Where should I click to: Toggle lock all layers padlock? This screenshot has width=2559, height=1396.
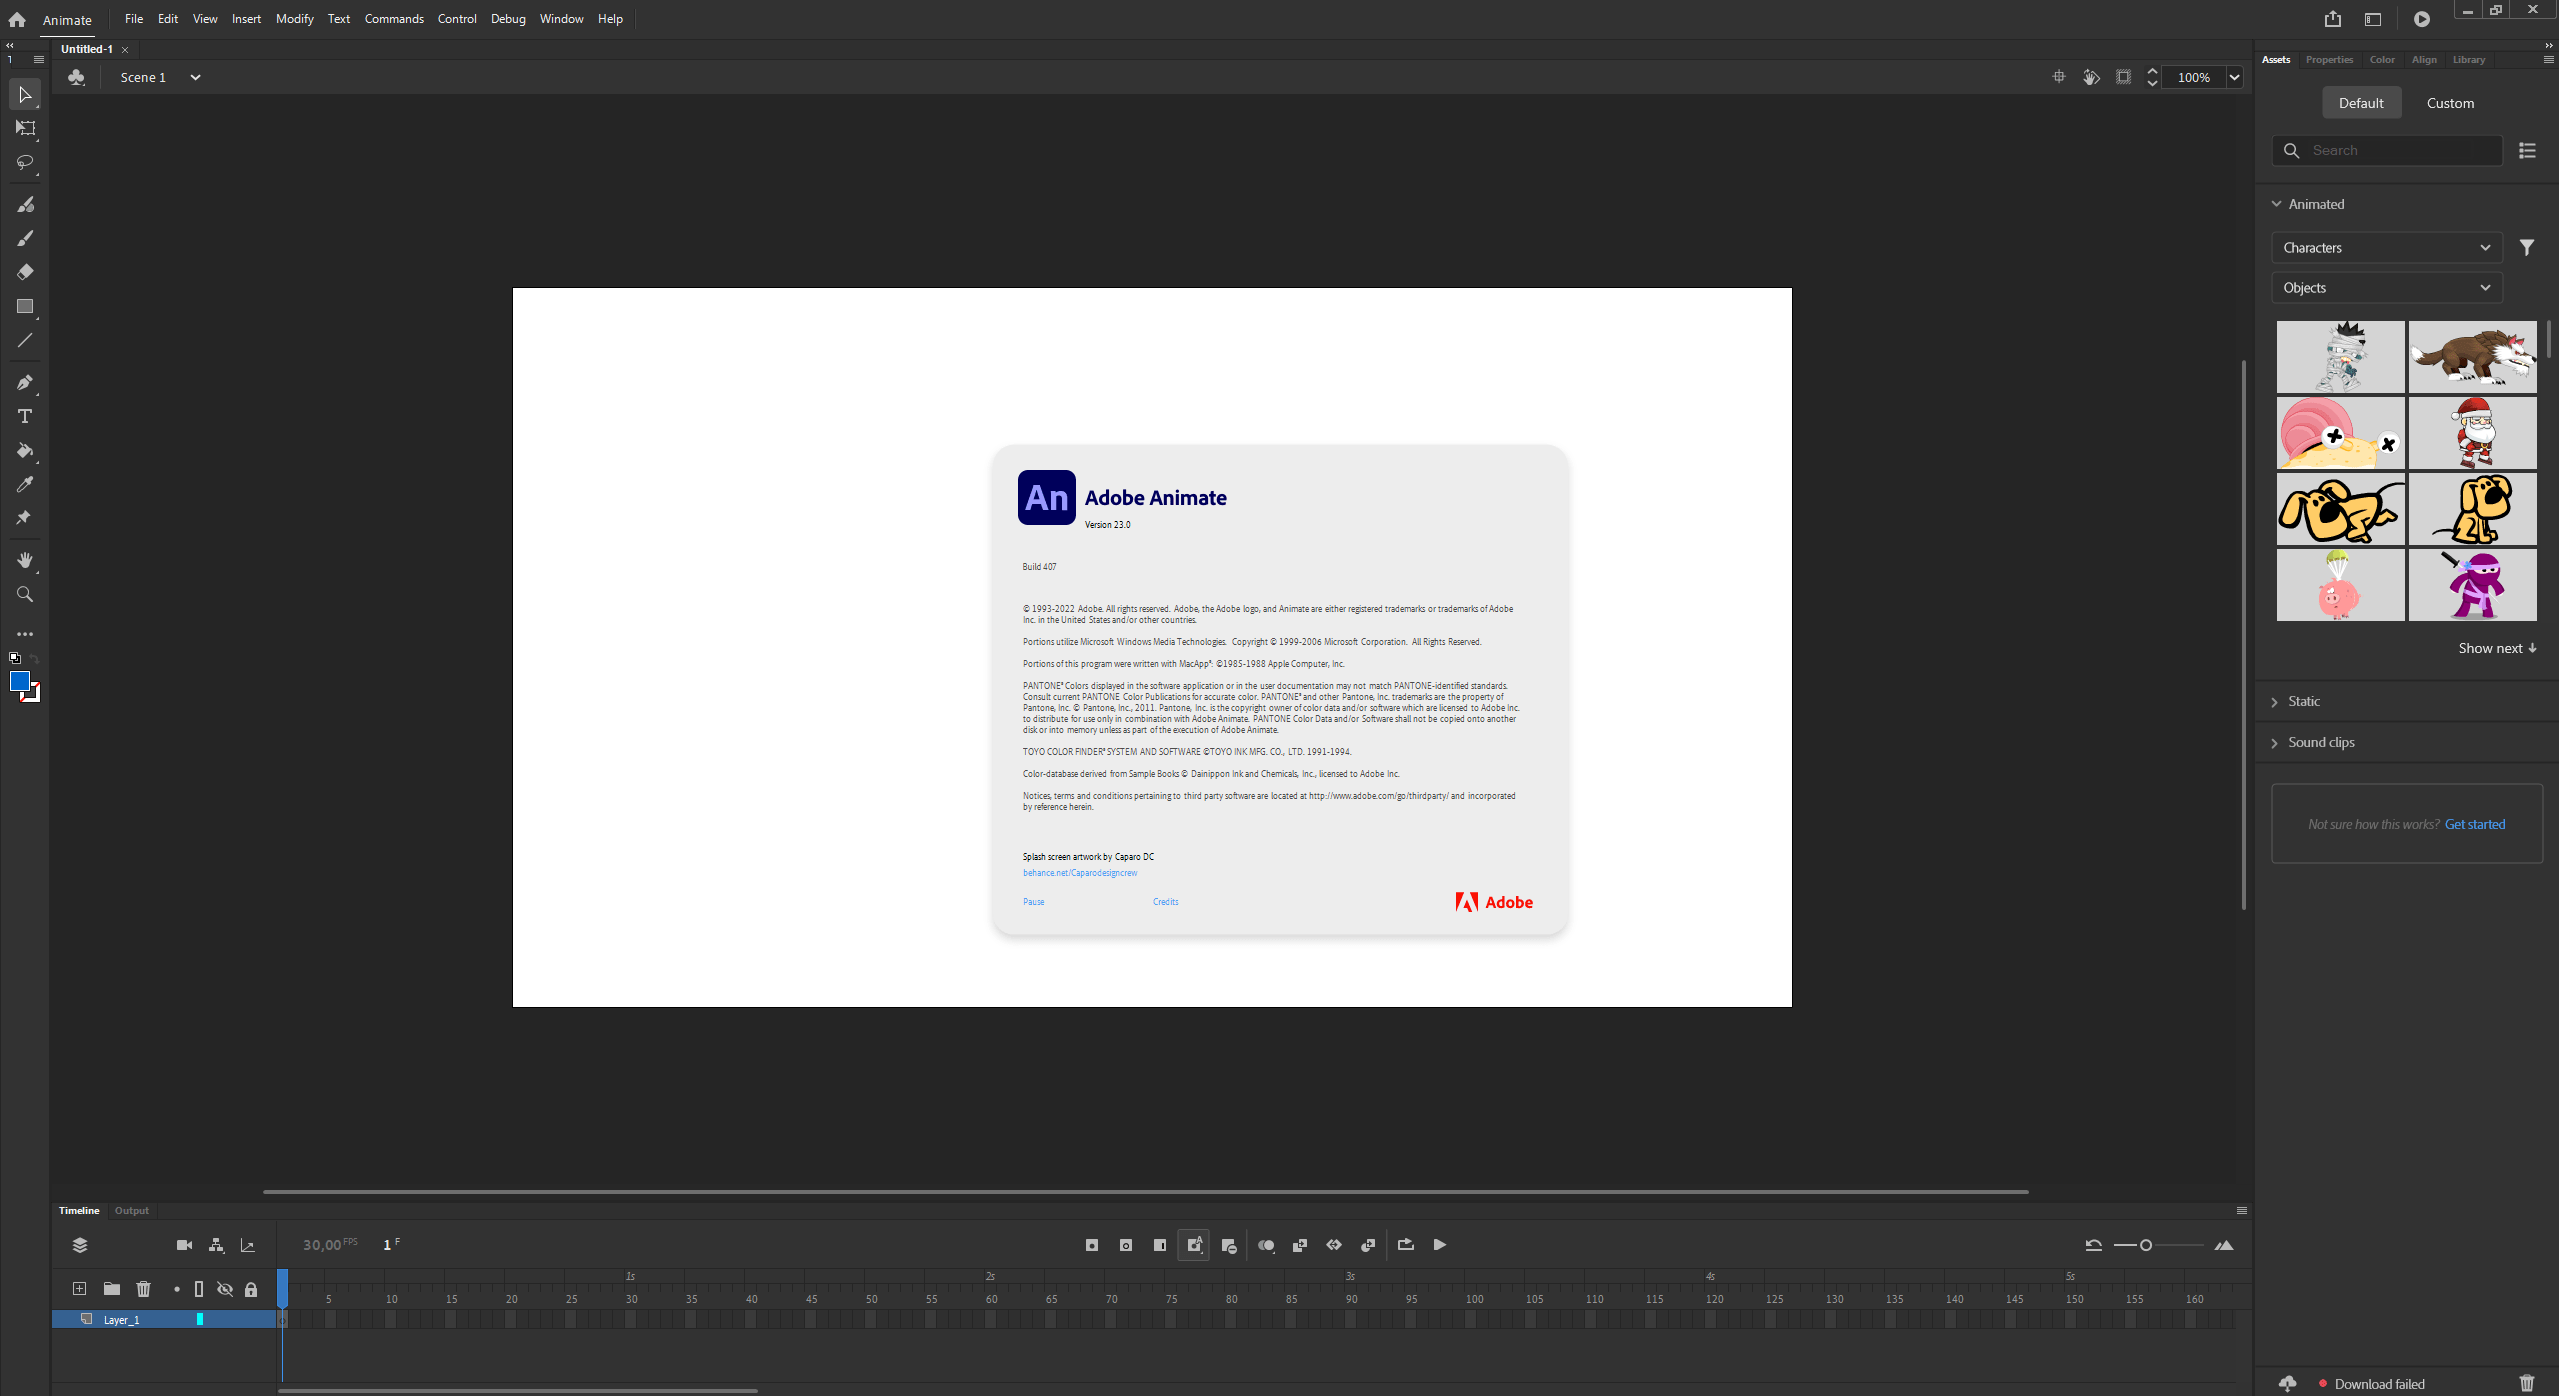[251, 1289]
